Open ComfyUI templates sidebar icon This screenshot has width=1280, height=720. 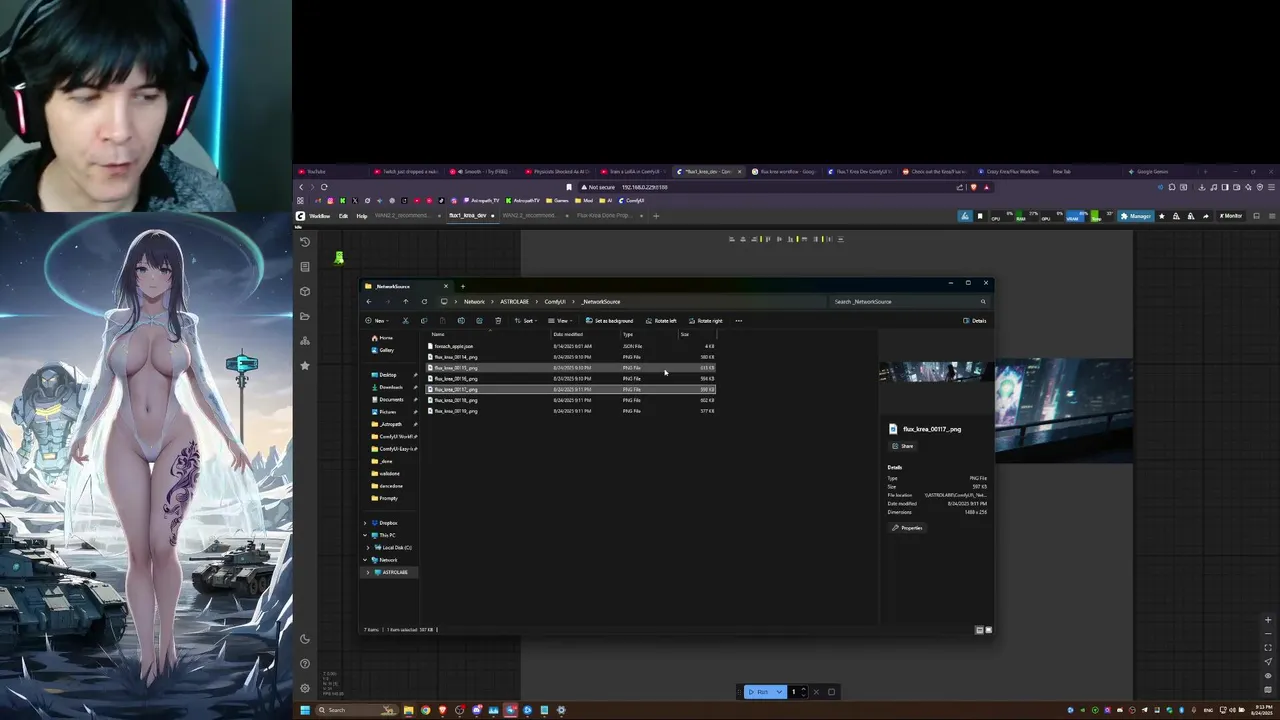click(305, 341)
